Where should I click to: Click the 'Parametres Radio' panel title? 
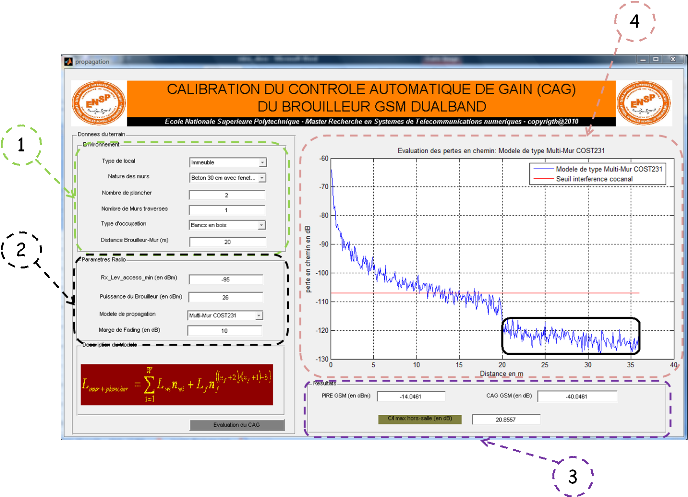[104, 260]
